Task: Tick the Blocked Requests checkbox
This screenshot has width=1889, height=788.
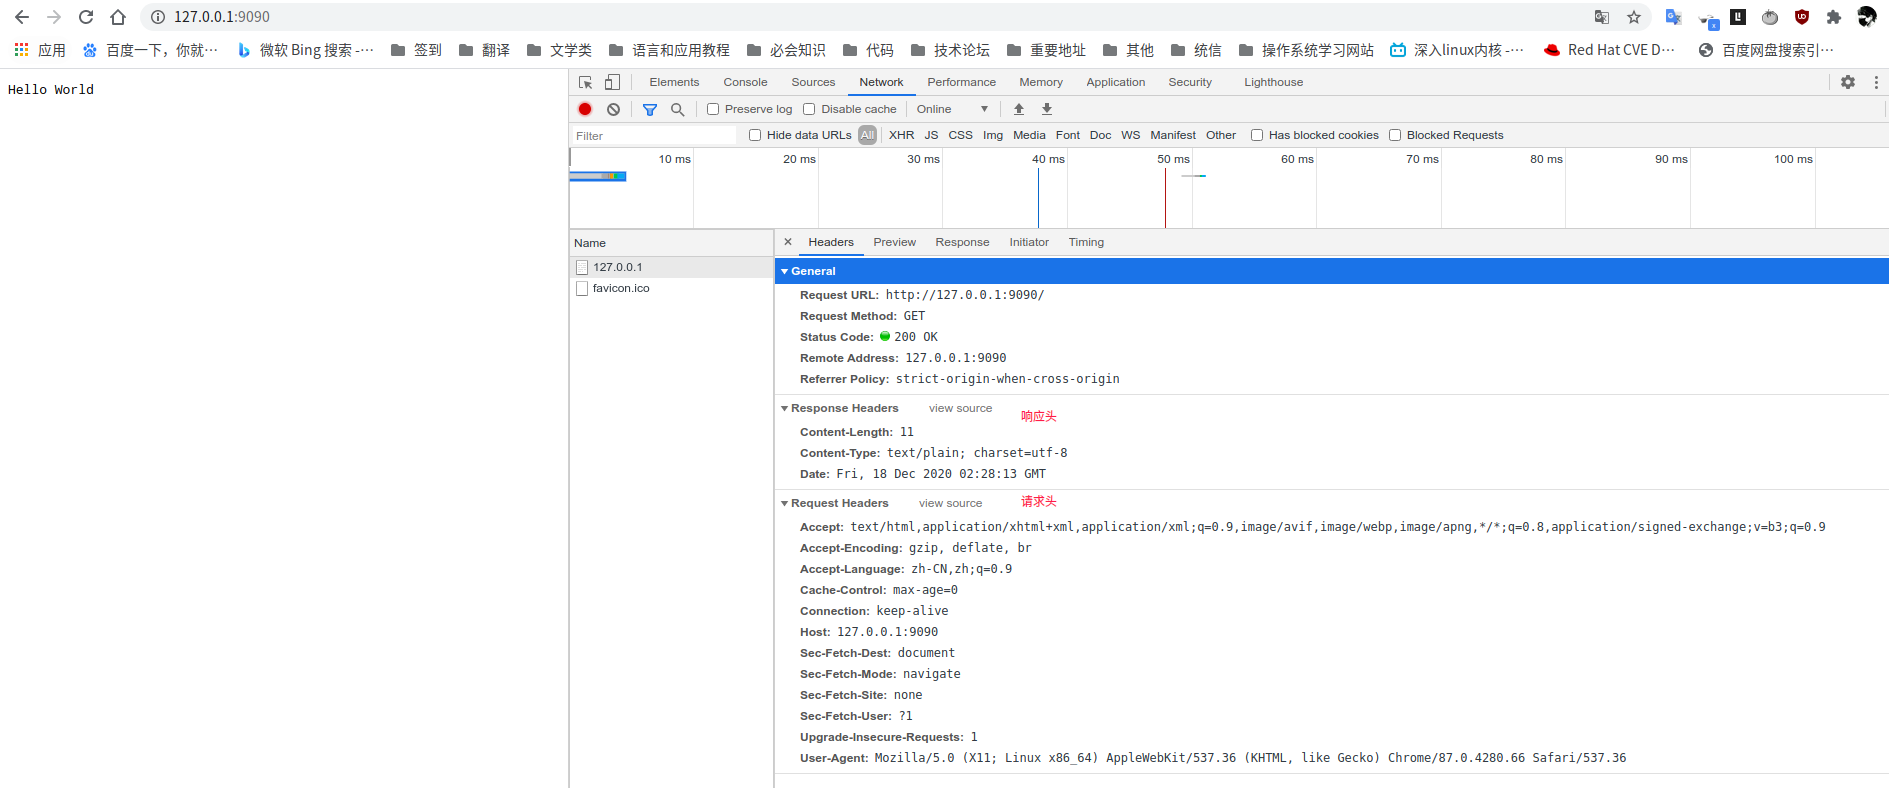Action: pyautogui.click(x=1395, y=135)
